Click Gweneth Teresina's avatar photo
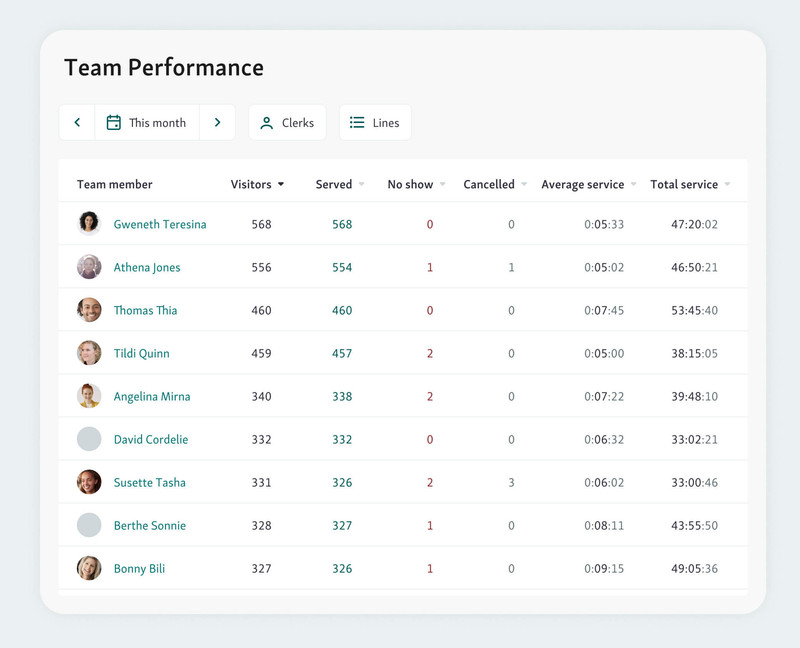This screenshot has width=800, height=648. point(89,224)
